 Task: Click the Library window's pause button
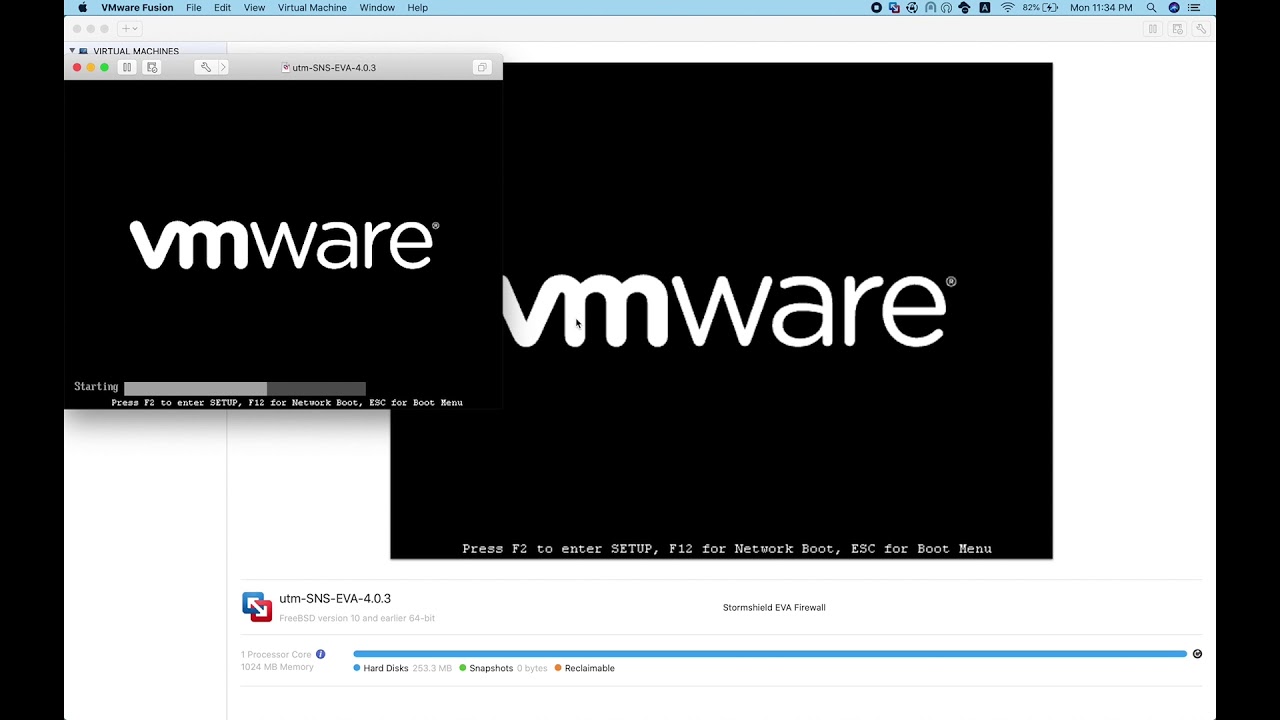(1152, 29)
